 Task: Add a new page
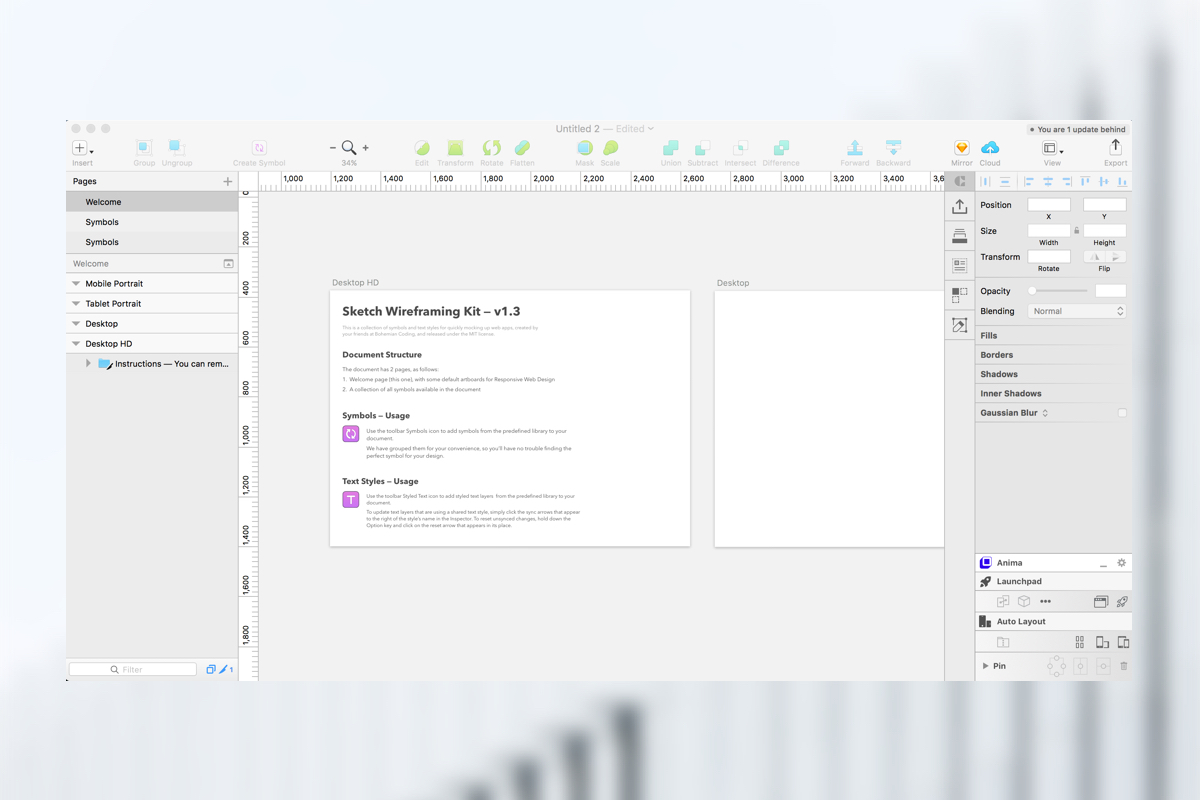click(228, 182)
